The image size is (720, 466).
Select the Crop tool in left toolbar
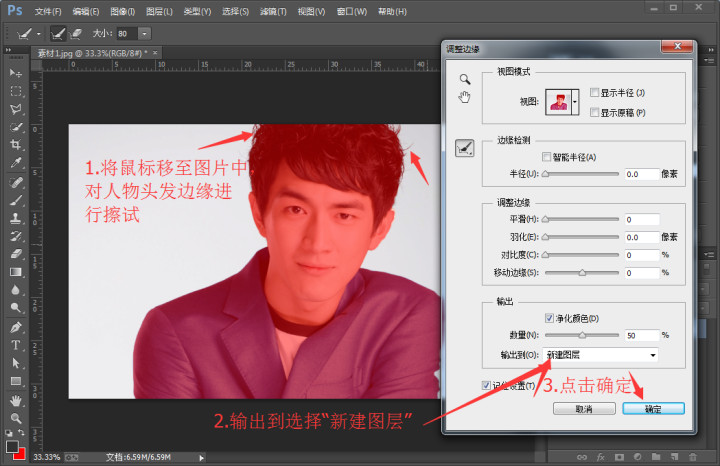tap(16, 144)
